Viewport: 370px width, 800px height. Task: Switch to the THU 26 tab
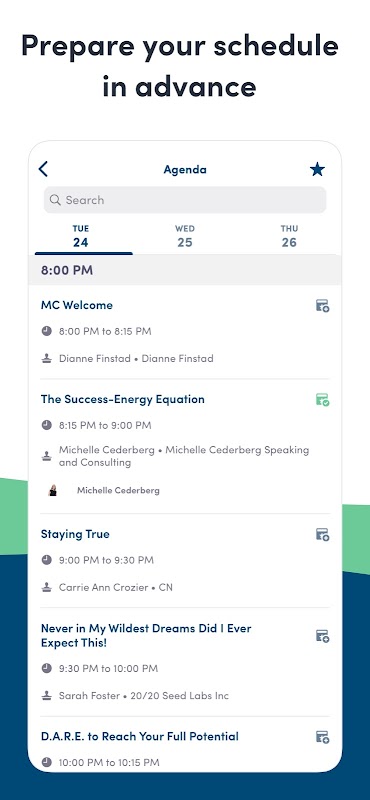click(289, 236)
